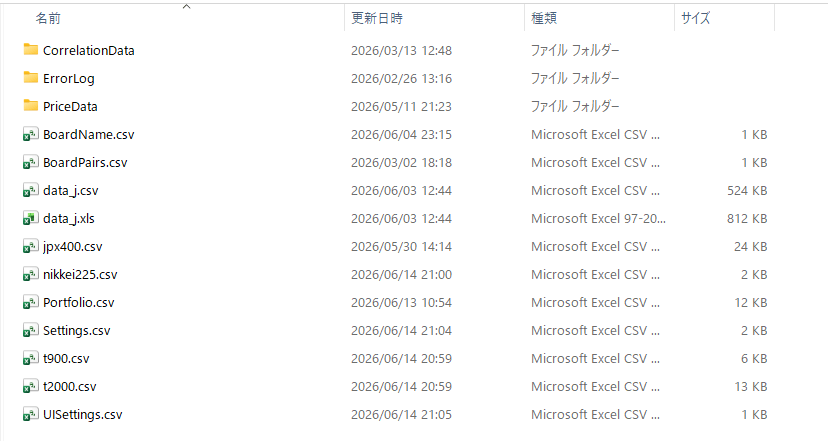
Task: Select the nikkei225.csv file name
Action: (x=80, y=275)
